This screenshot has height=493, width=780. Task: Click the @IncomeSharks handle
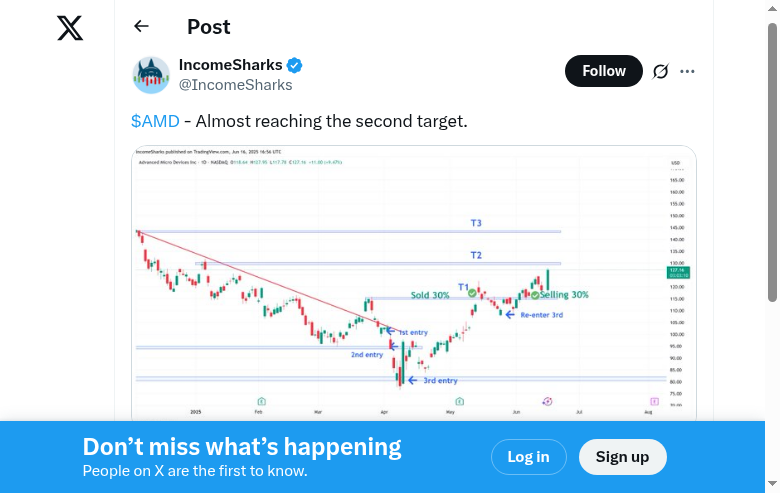235,85
